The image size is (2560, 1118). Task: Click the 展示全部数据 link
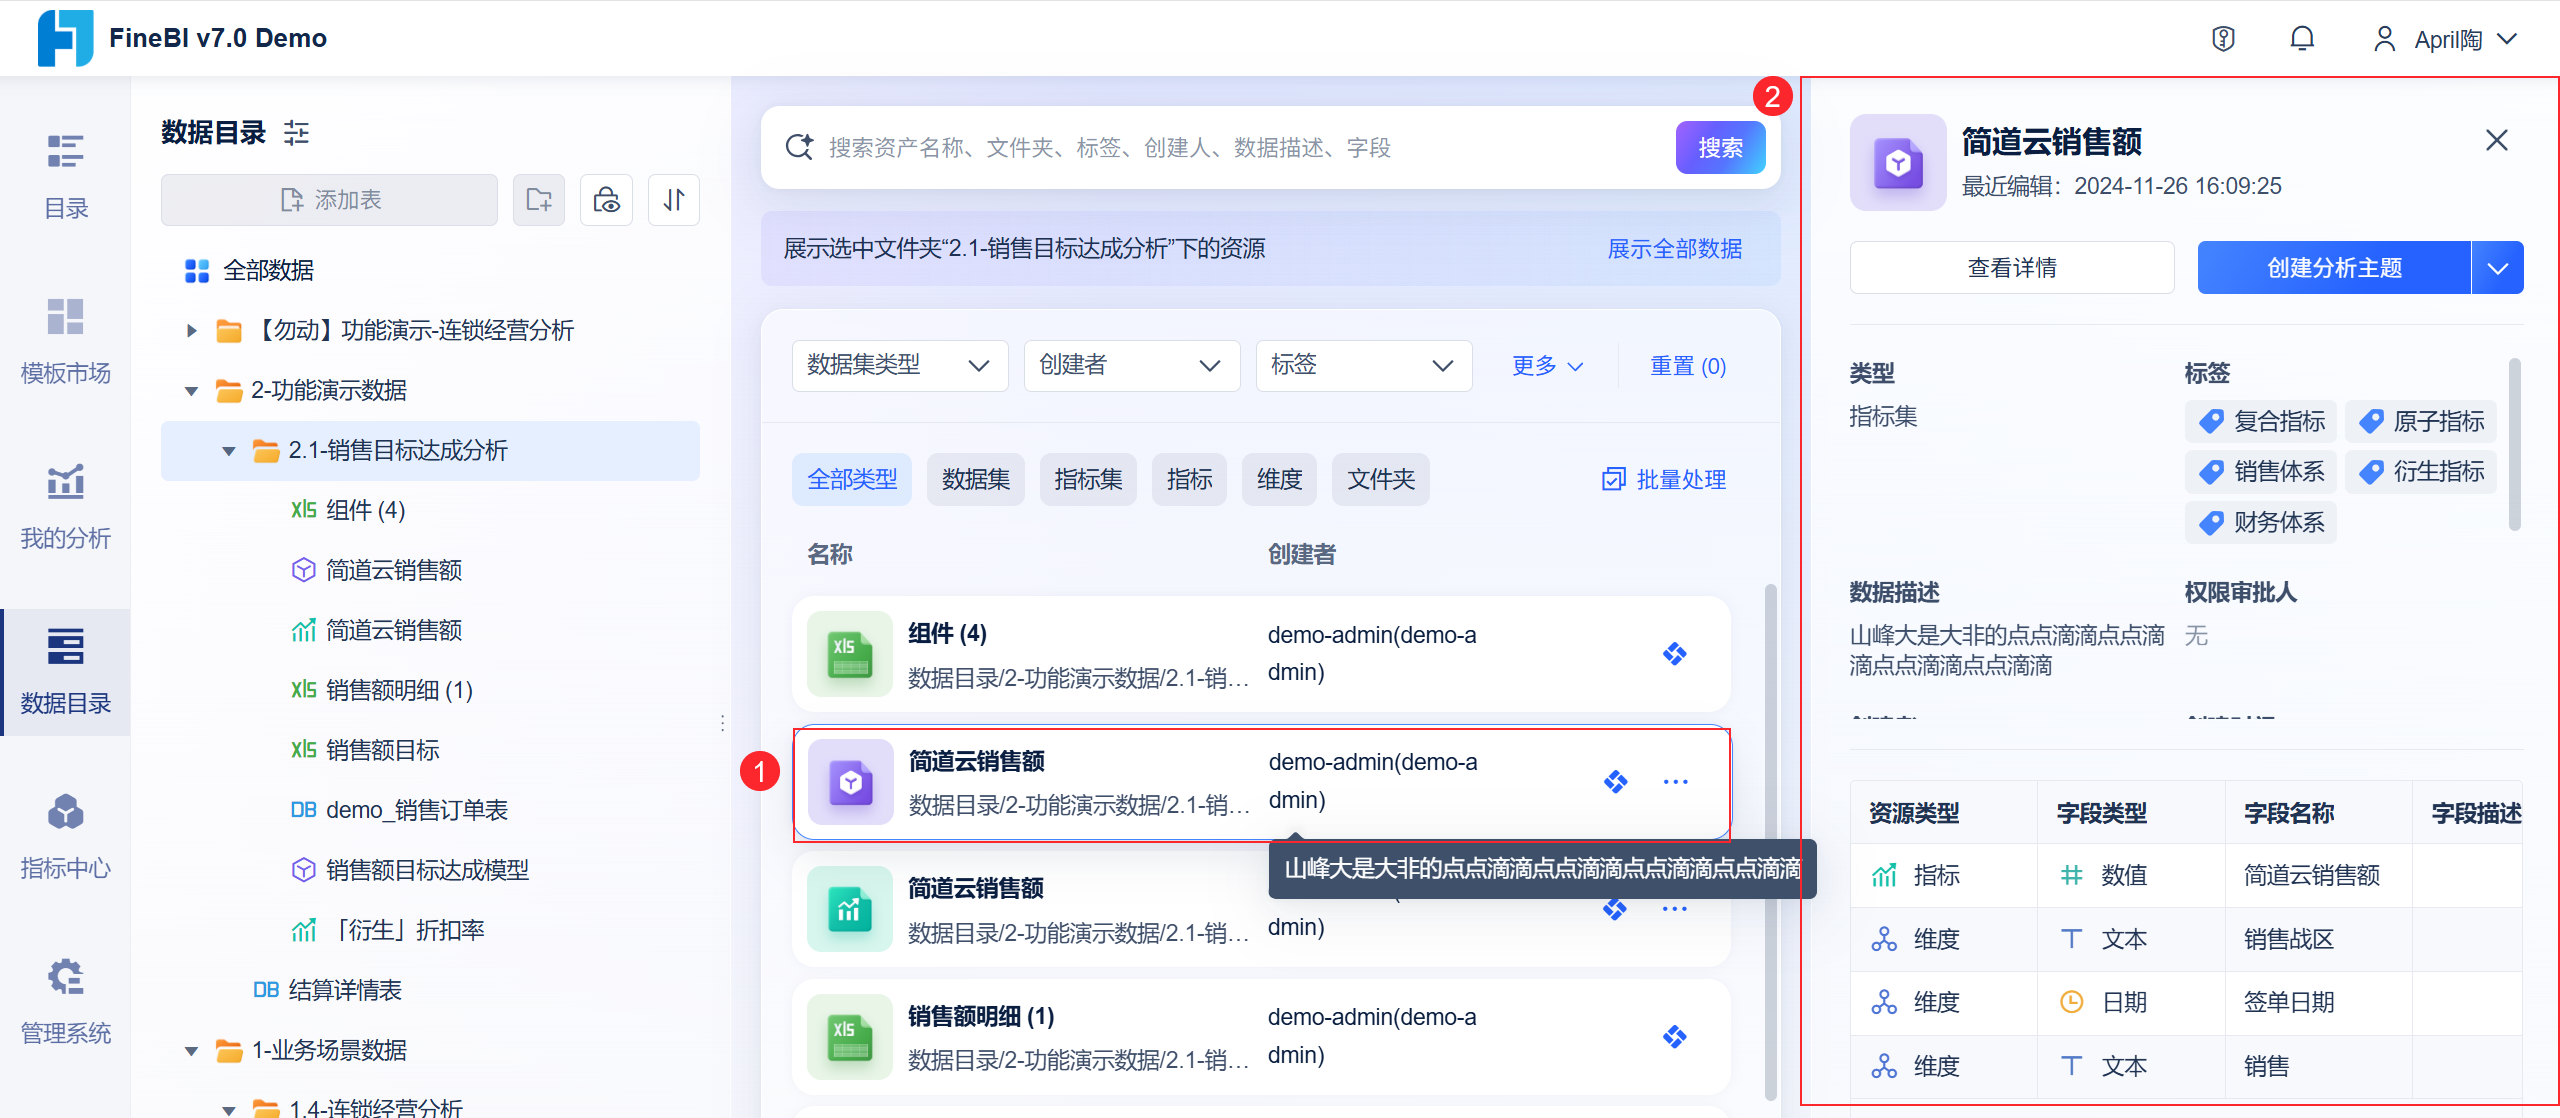coord(1674,249)
